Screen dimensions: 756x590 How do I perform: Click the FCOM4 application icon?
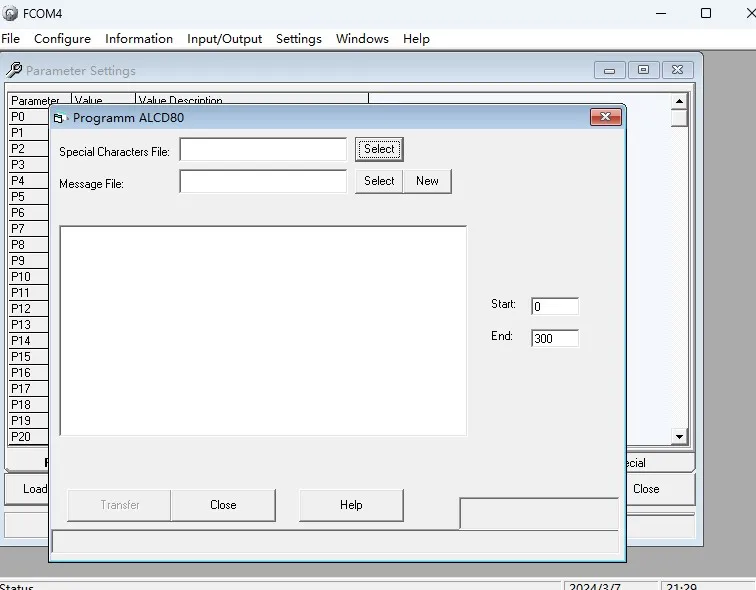click(x=10, y=14)
